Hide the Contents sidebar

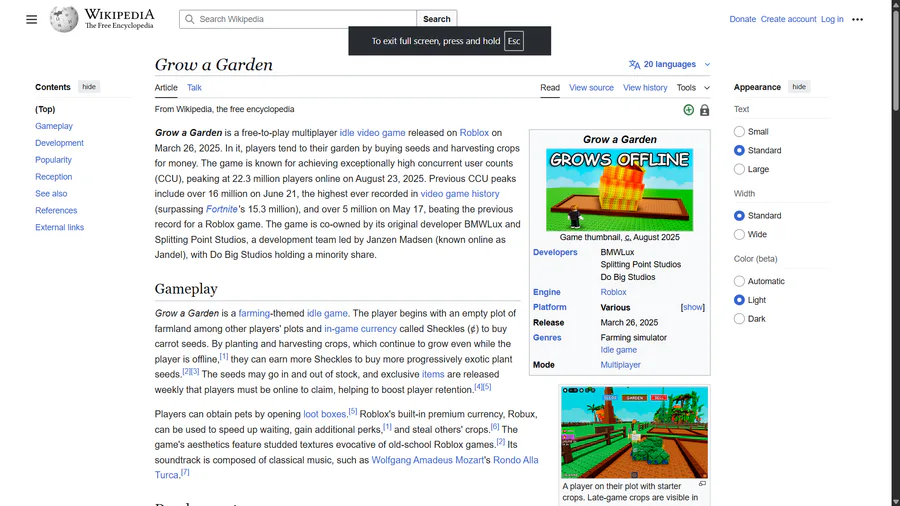(x=89, y=87)
